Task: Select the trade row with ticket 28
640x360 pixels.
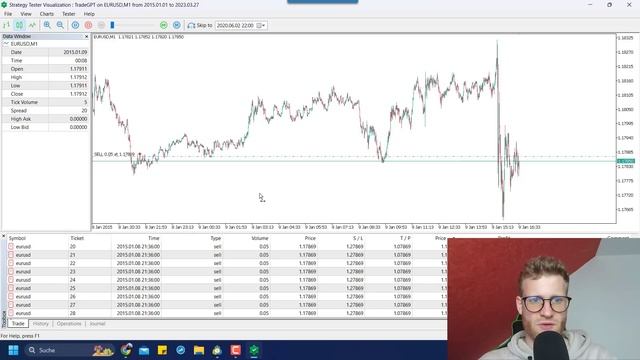Action: coord(227,313)
